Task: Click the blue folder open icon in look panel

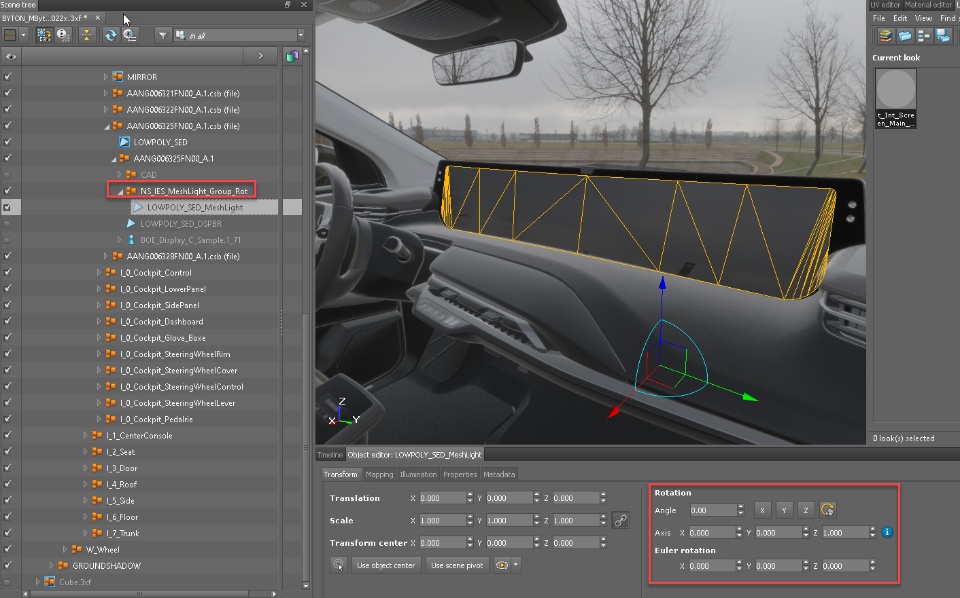Action: (904, 36)
